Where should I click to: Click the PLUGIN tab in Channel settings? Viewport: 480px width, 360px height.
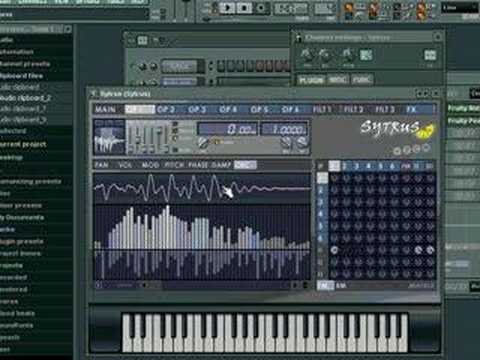tap(311, 80)
